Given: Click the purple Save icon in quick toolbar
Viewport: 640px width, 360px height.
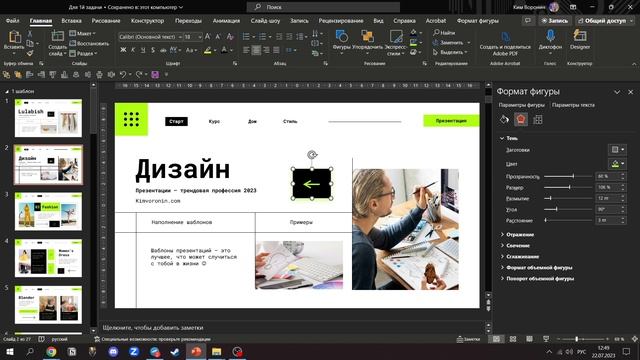Looking at the screenshot, I should click(155, 75).
